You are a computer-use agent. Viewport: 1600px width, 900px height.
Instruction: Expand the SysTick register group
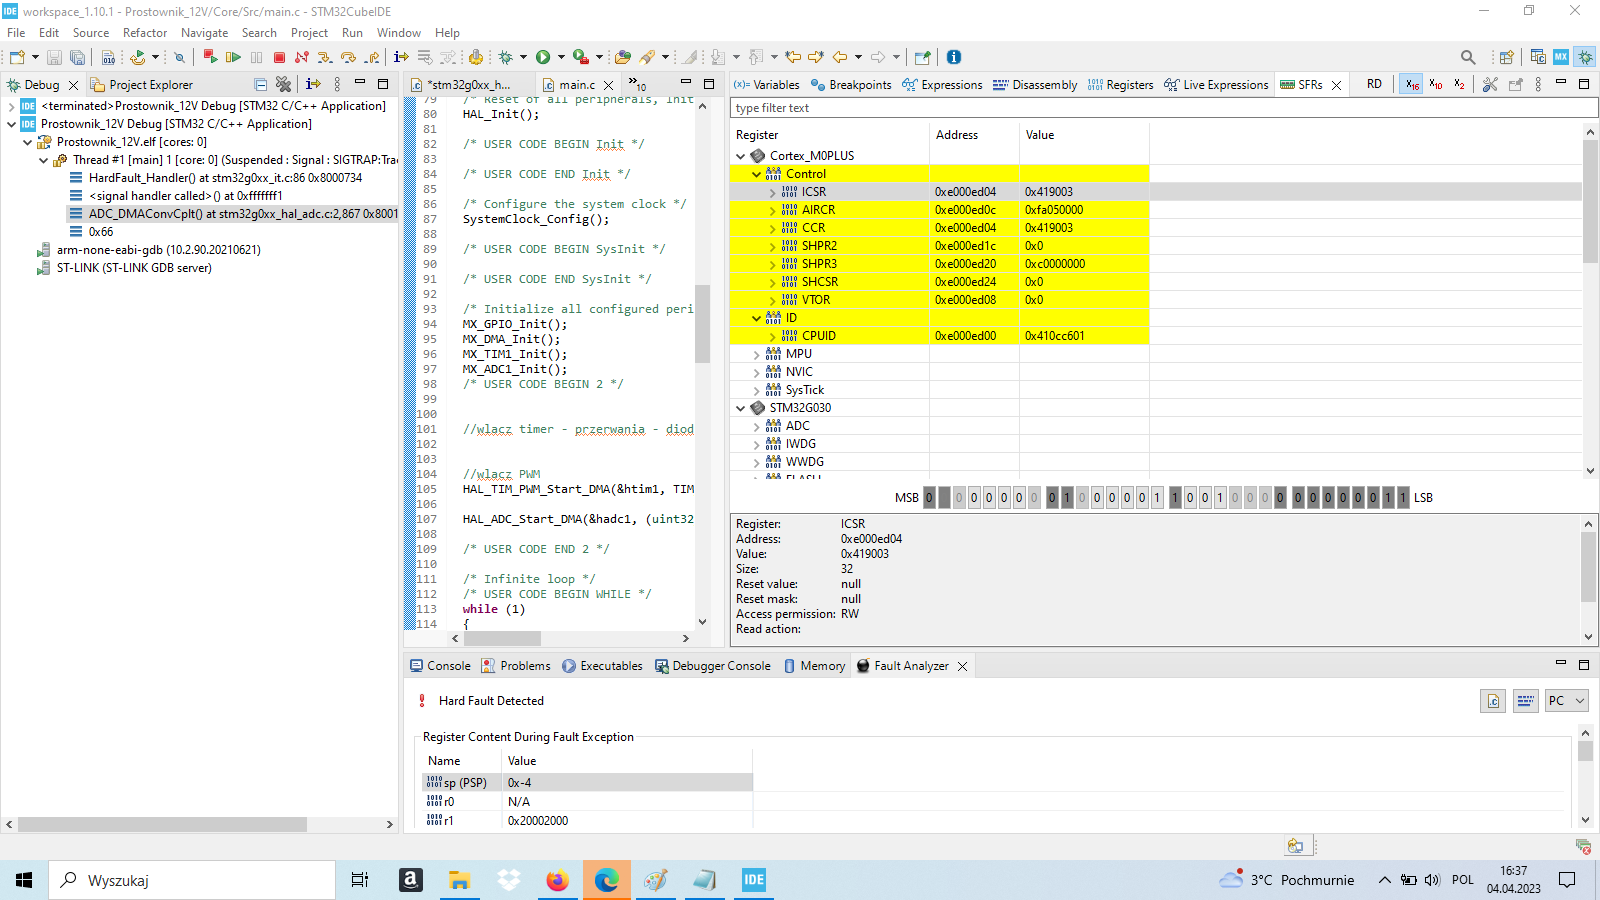coord(756,390)
